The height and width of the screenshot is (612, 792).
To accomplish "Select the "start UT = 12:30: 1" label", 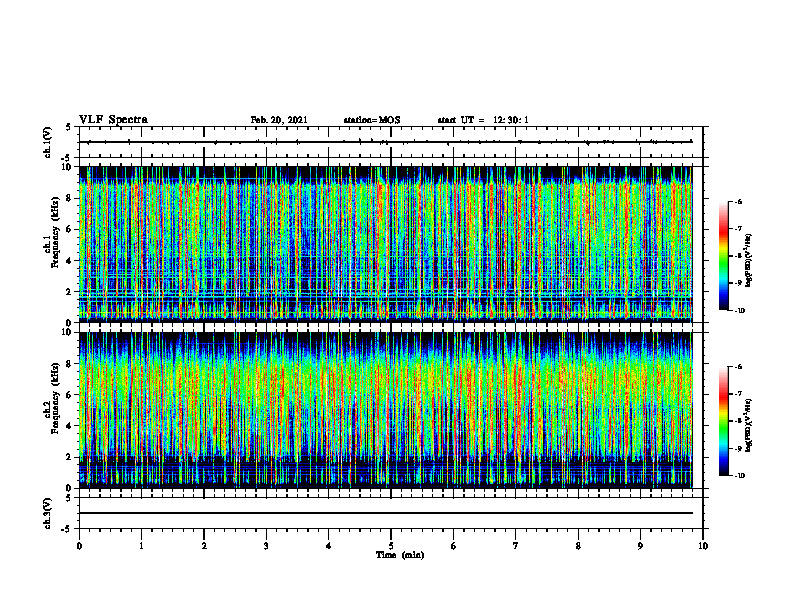I will click(x=483, y=120).
